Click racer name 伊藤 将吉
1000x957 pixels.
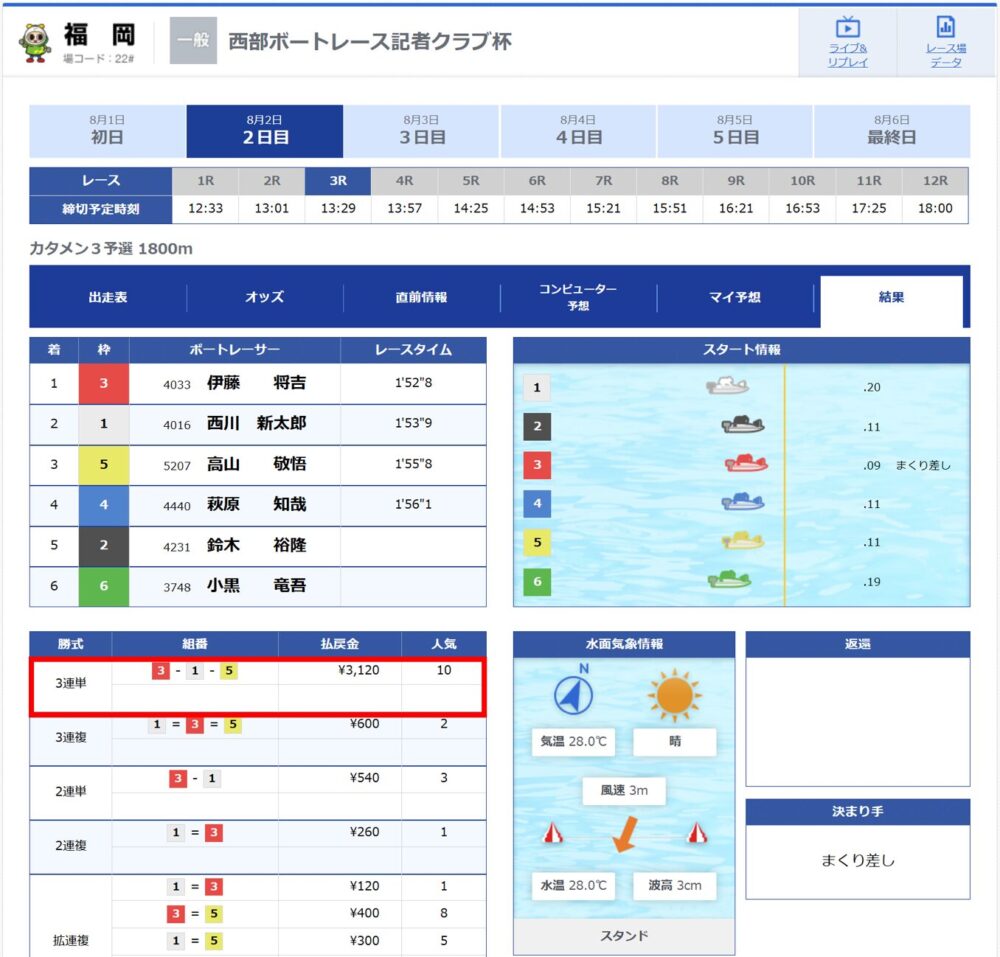tap(256, 383)
